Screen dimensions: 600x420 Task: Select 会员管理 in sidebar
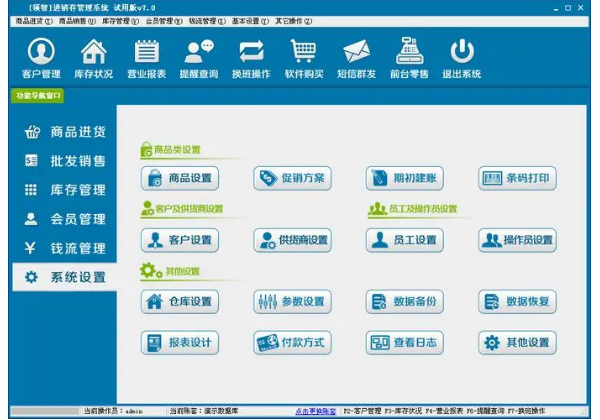pyautogui.click(x=65, y=219)
